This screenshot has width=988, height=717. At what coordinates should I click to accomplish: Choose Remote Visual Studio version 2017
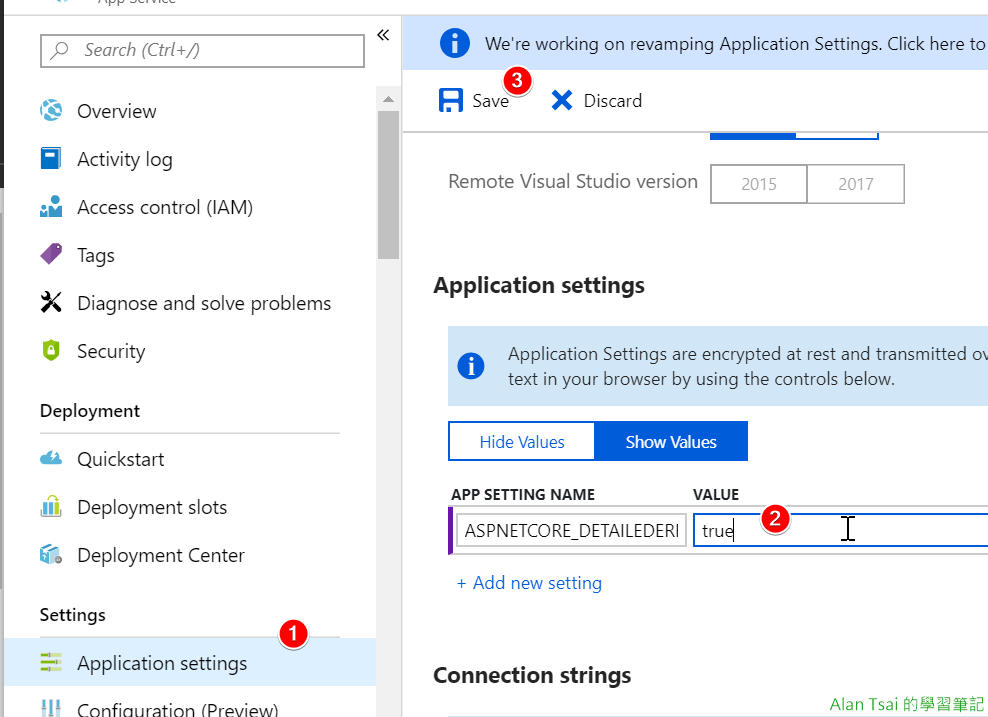coord(855,184)
